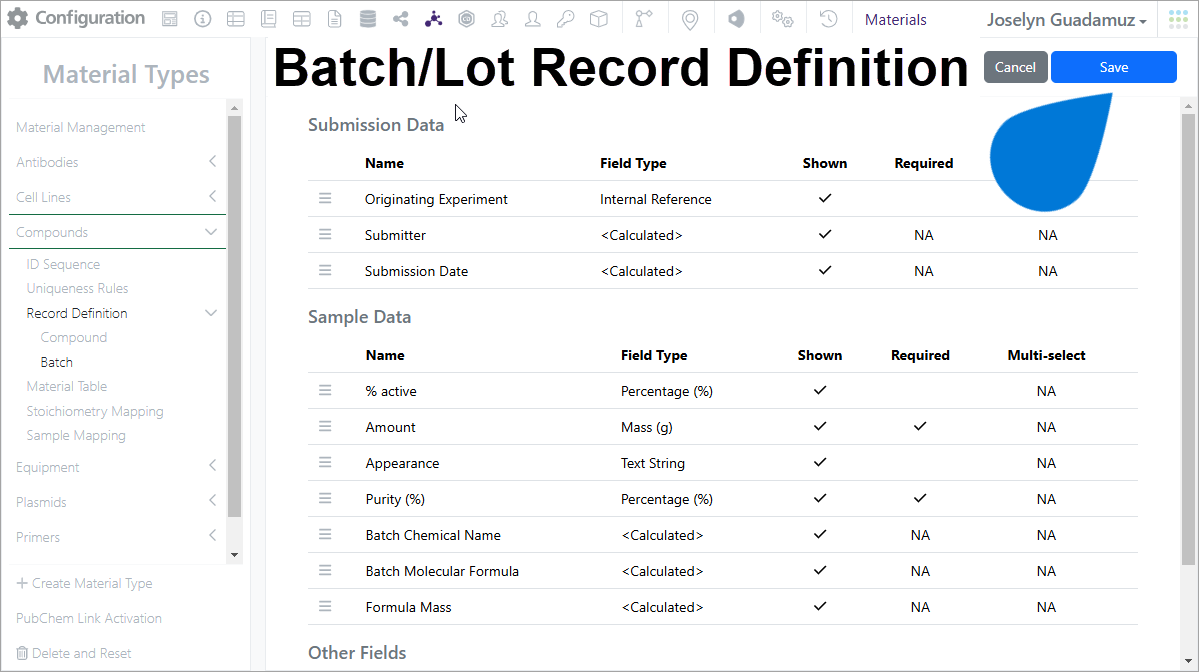This screenshot has height=672, width=1199.
Task: Toggle Shown checkmark for Formula Mass
Action: pos(820,605)
